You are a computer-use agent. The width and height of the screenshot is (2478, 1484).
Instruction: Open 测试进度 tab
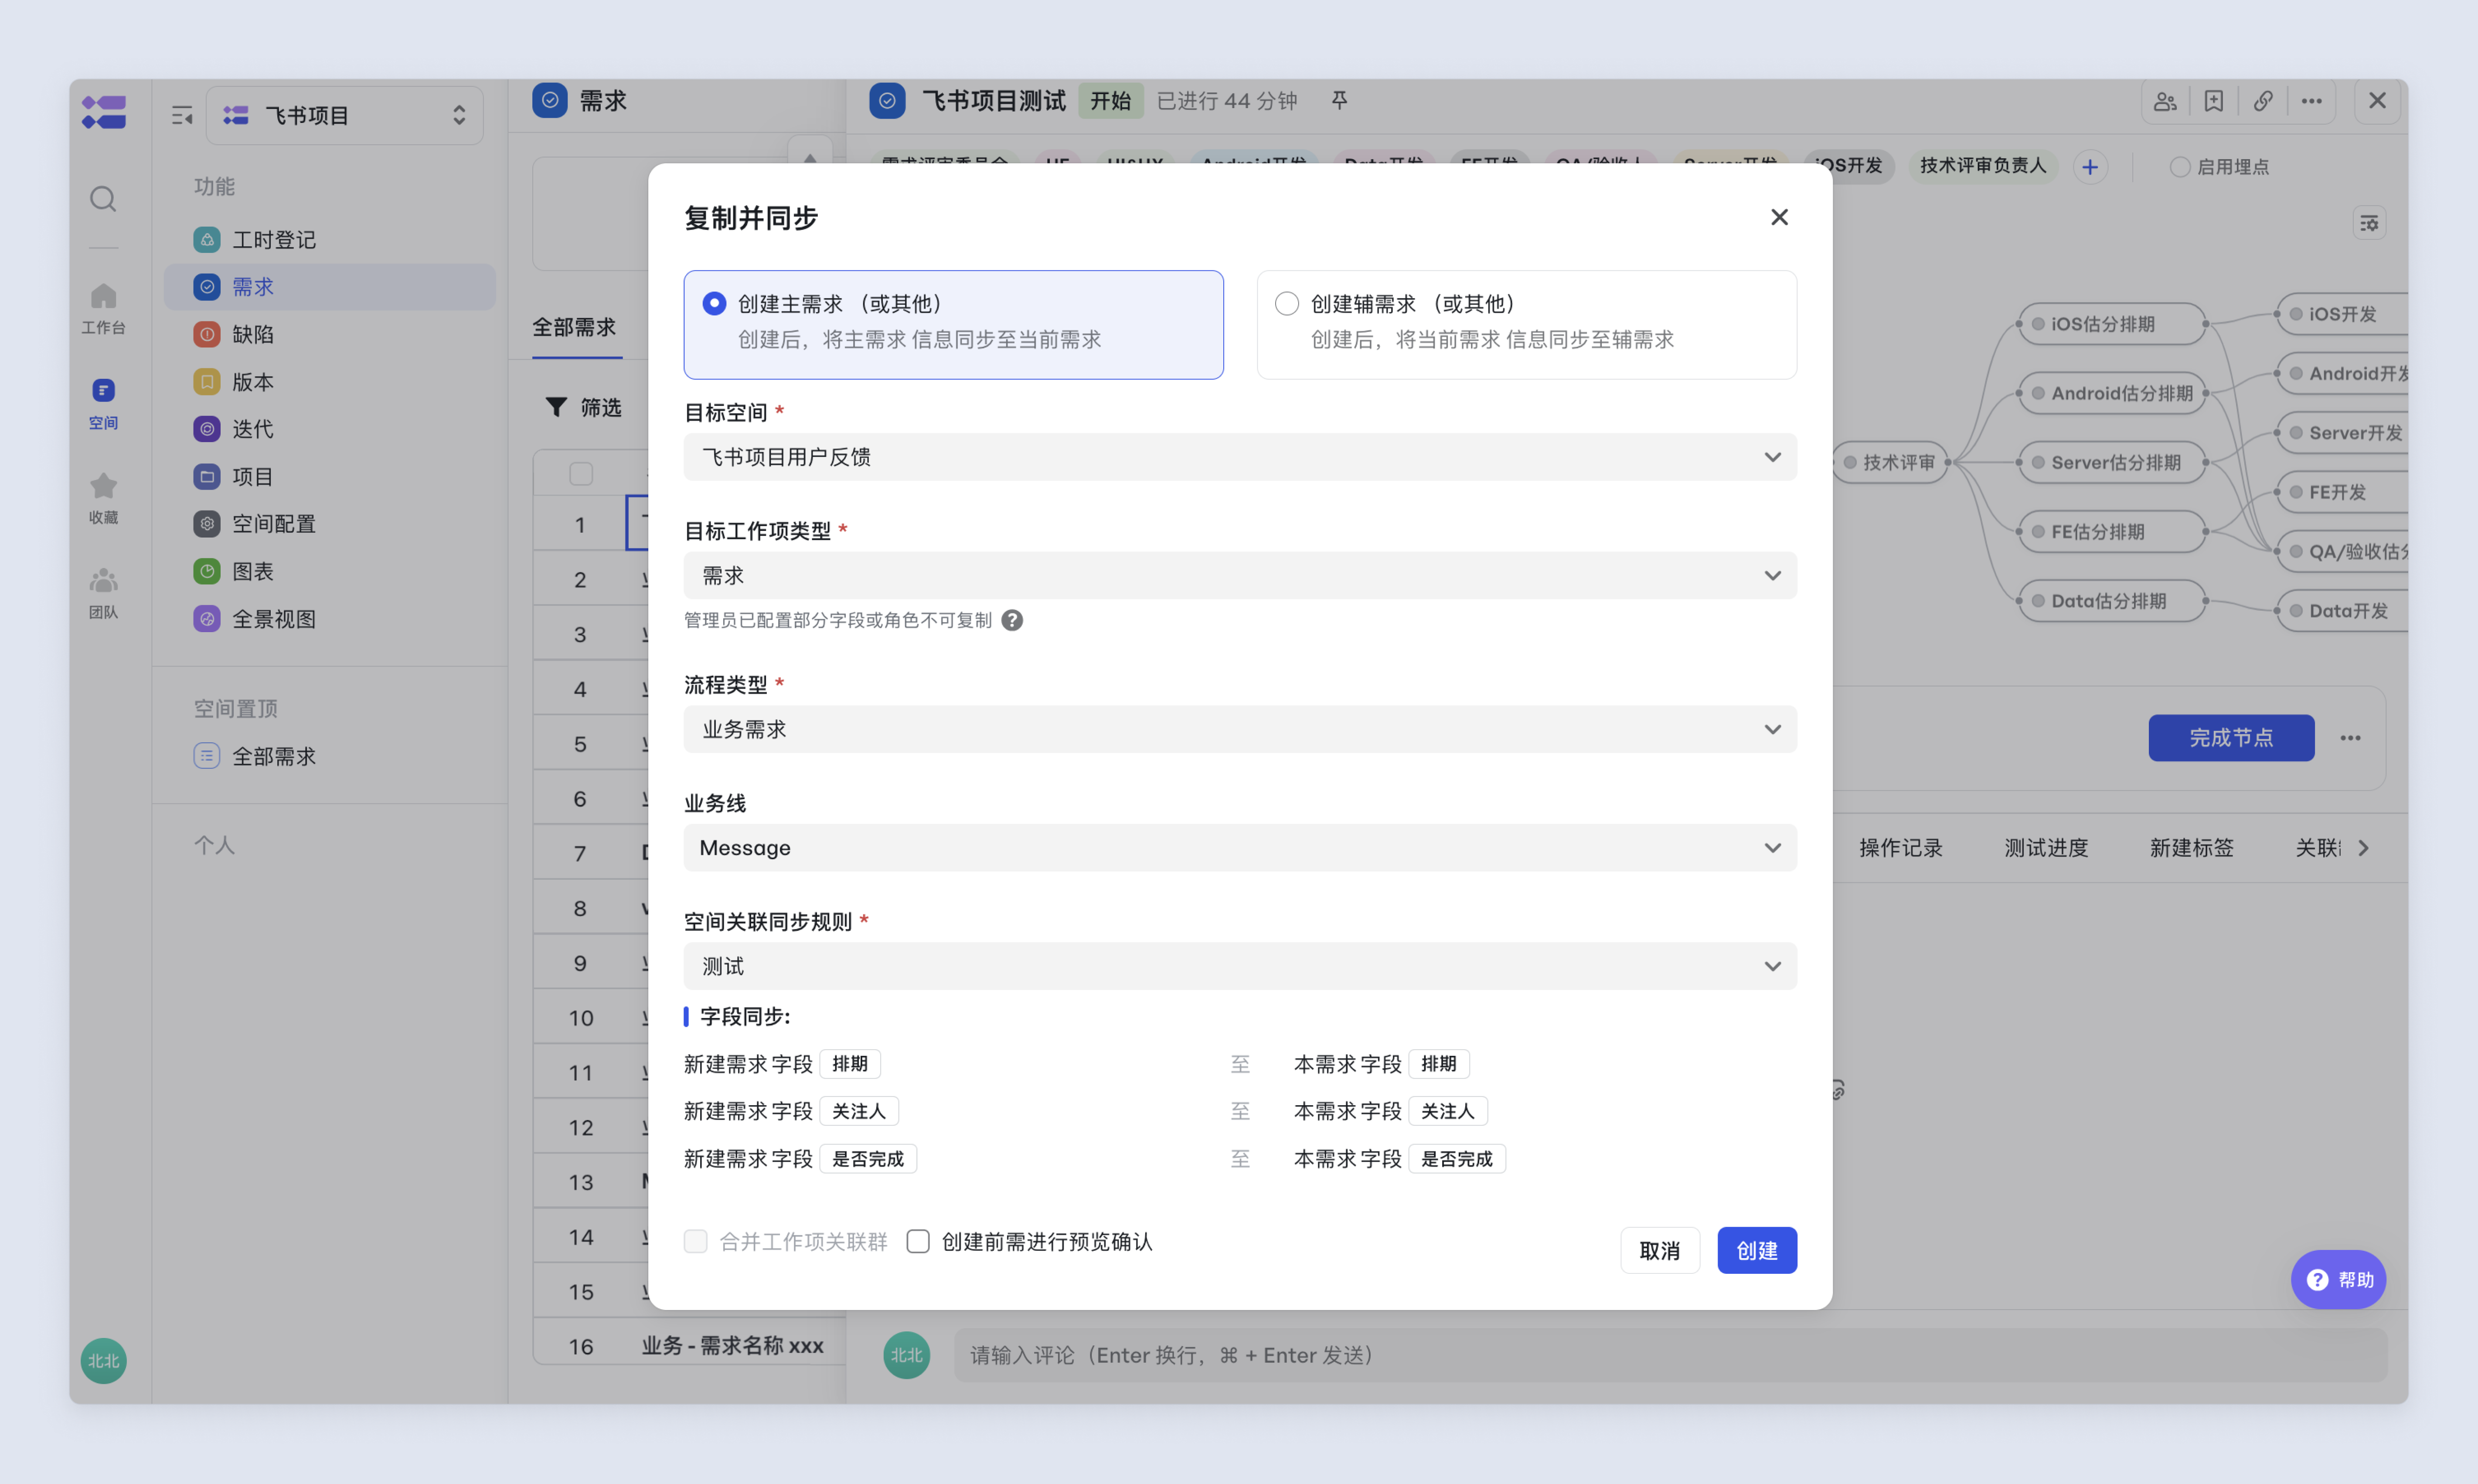pyautogui.click(x=2046, y=848)
